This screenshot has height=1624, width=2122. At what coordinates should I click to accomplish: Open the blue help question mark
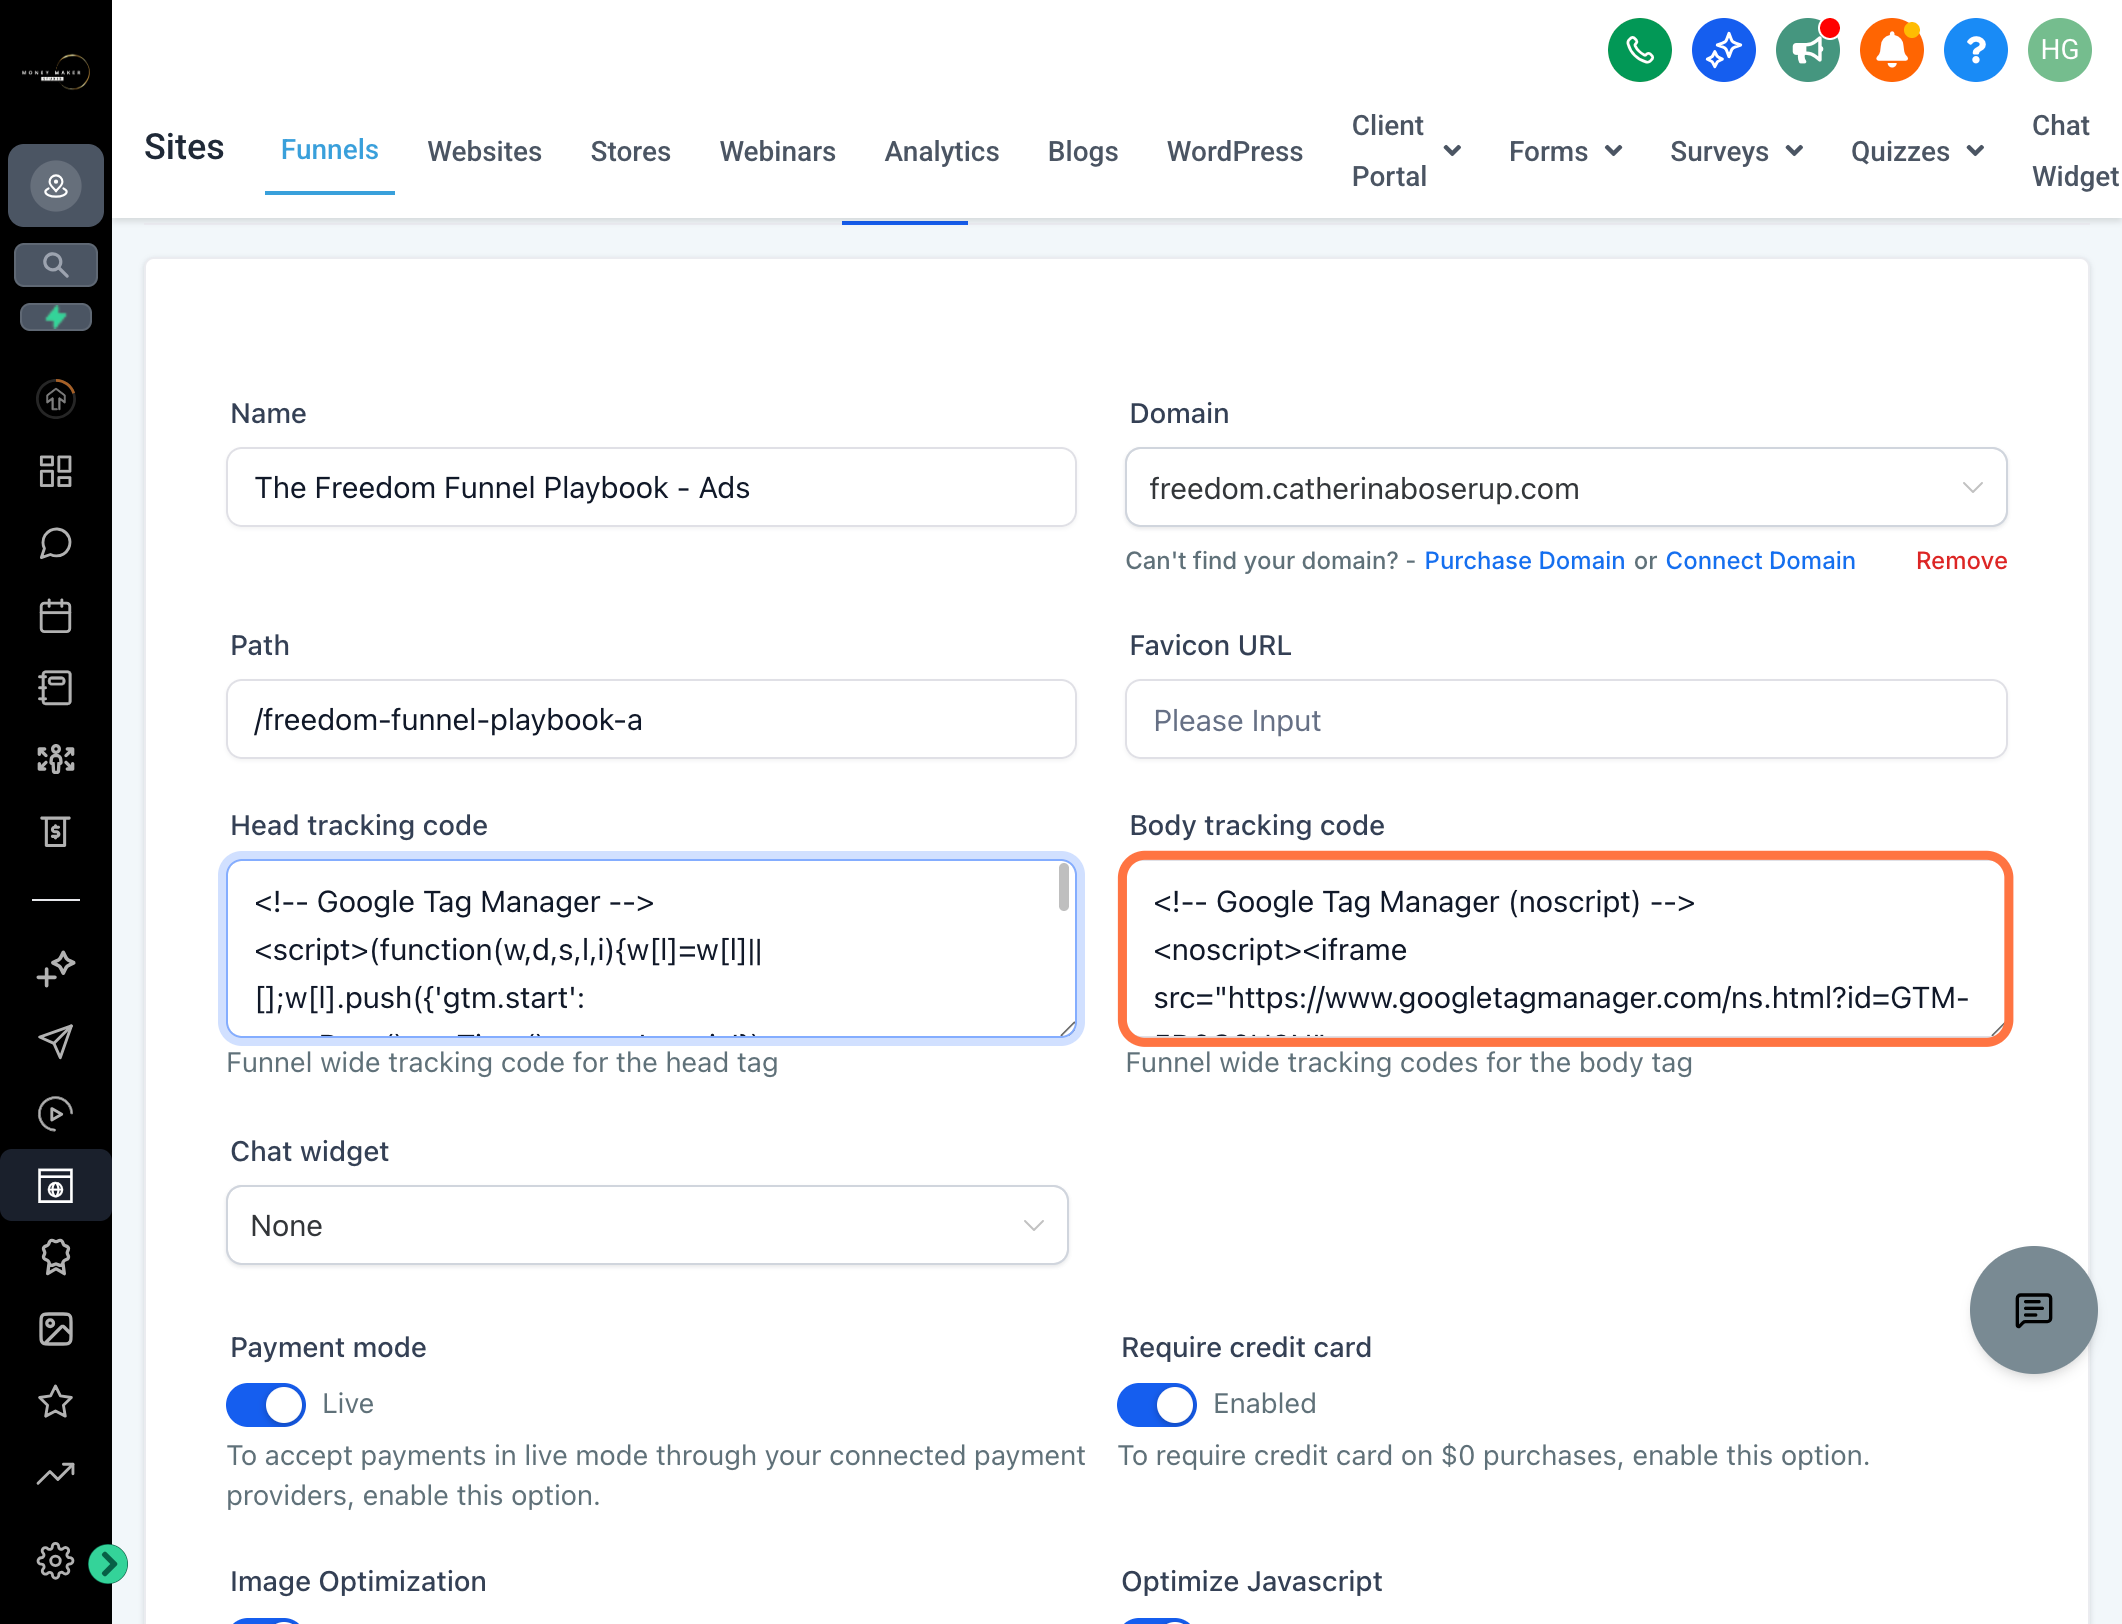coord(1975,50)
